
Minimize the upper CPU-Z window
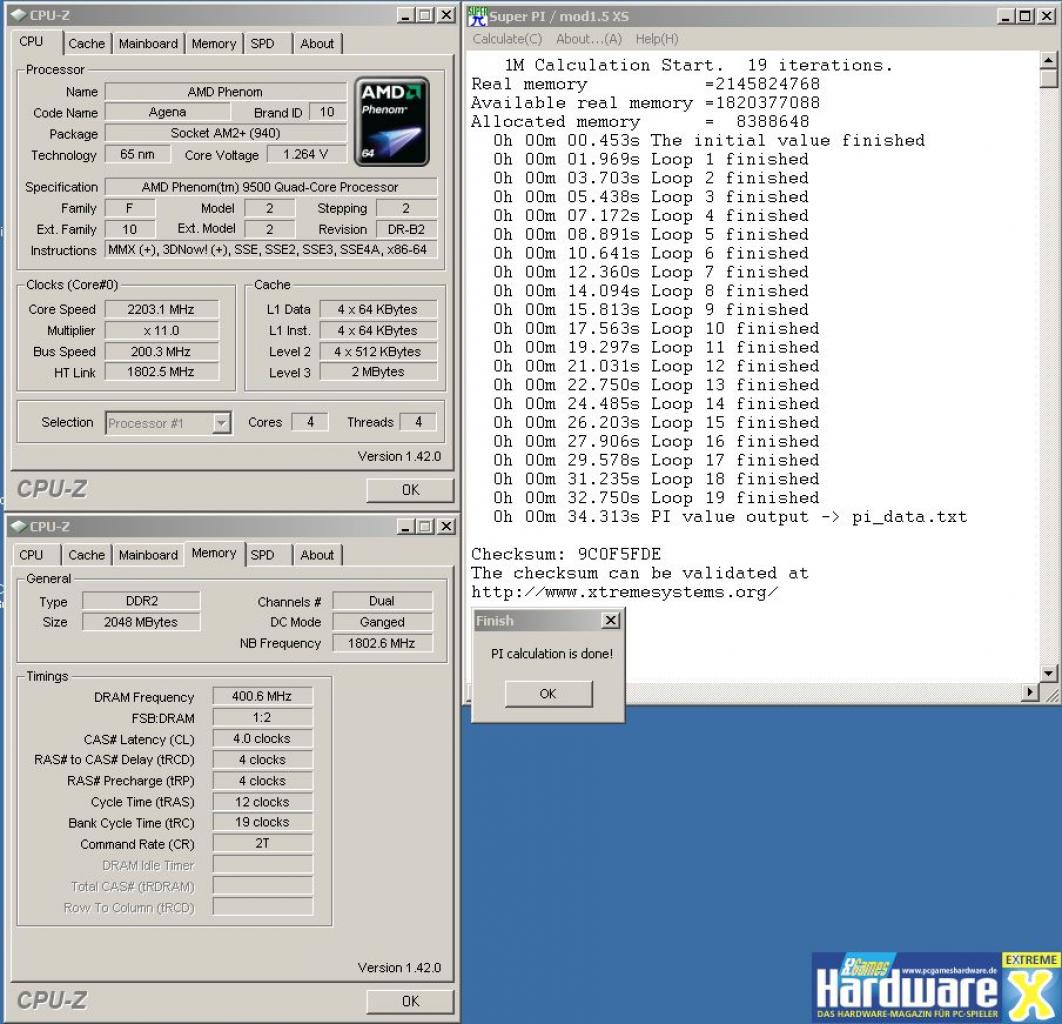pyautogui.click(x=406, y=15)
